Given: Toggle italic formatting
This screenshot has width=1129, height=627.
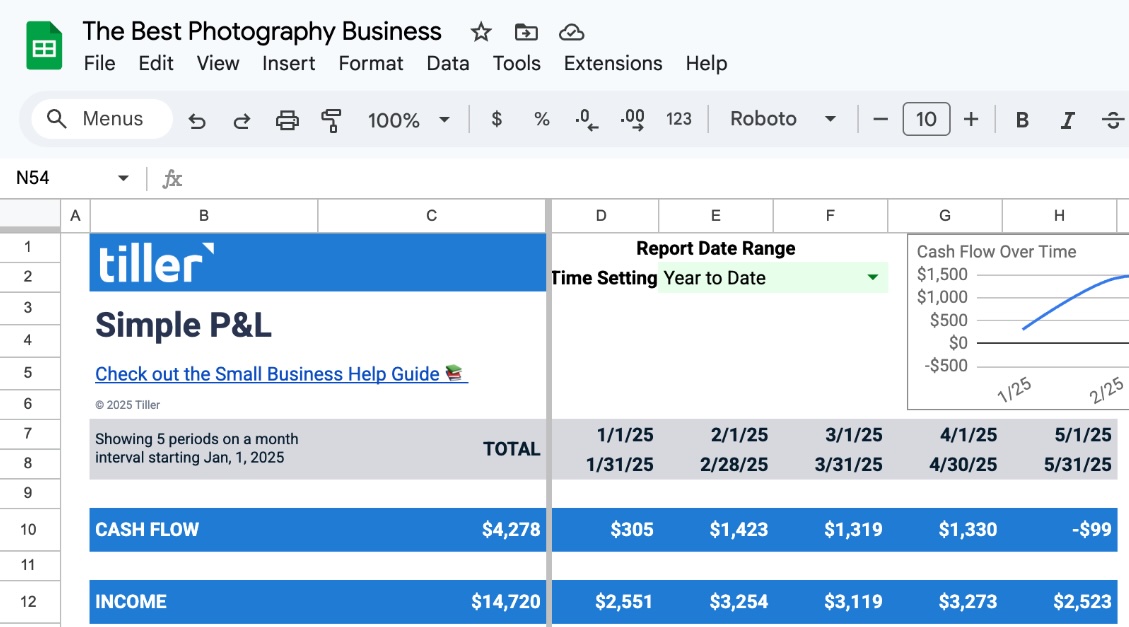Looking at the screenshot, I should (x=1067, y=119).
